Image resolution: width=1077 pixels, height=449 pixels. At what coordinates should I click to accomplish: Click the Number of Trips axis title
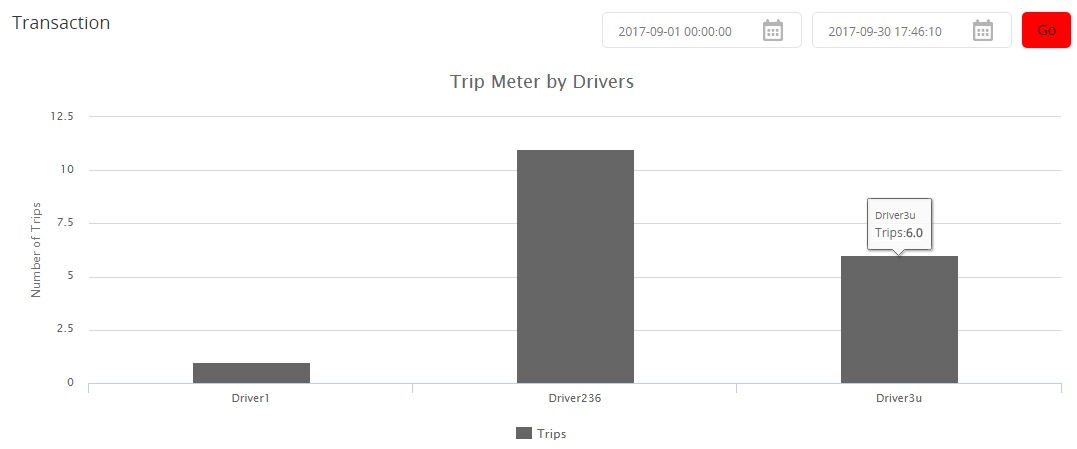pyautogui.click(x=36, y=250)
